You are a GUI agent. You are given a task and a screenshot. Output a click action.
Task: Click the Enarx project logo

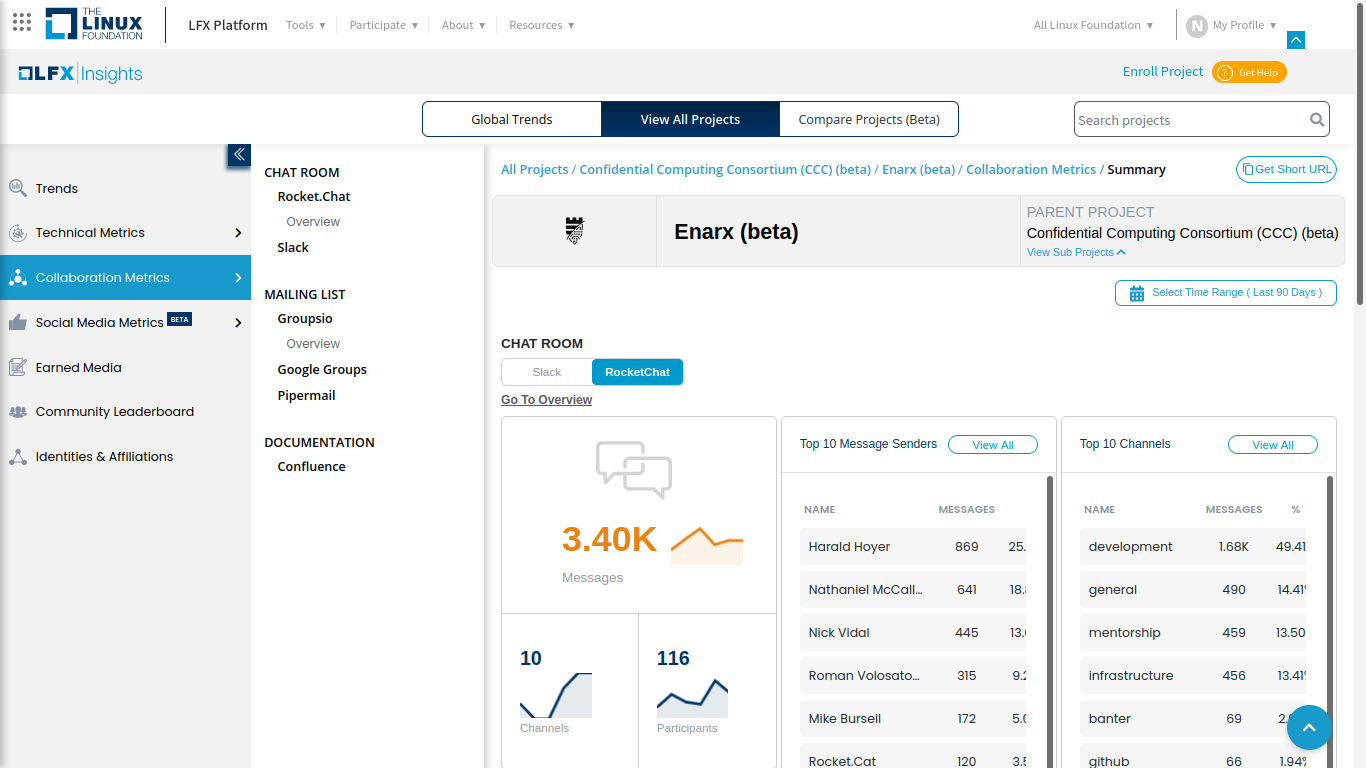click(574, 231)
